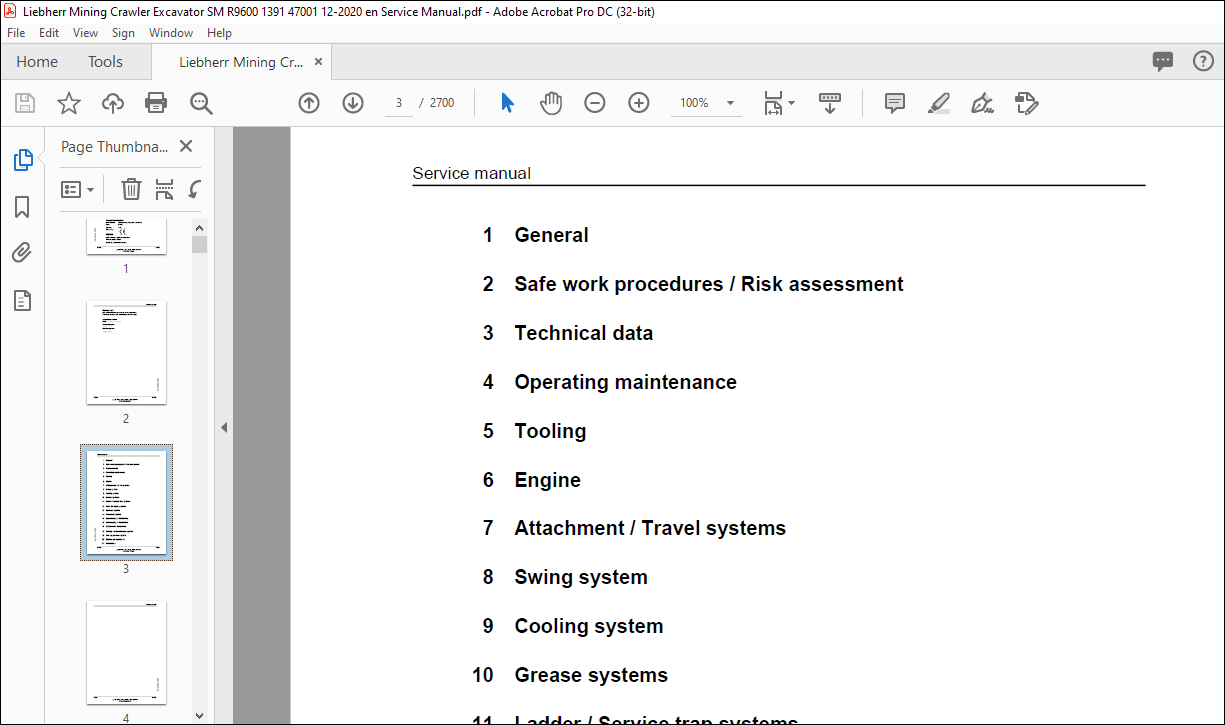This screenshot has height=725, width=1225.
Task: Rotate the page counterclockwise
Action: (195, 189)
